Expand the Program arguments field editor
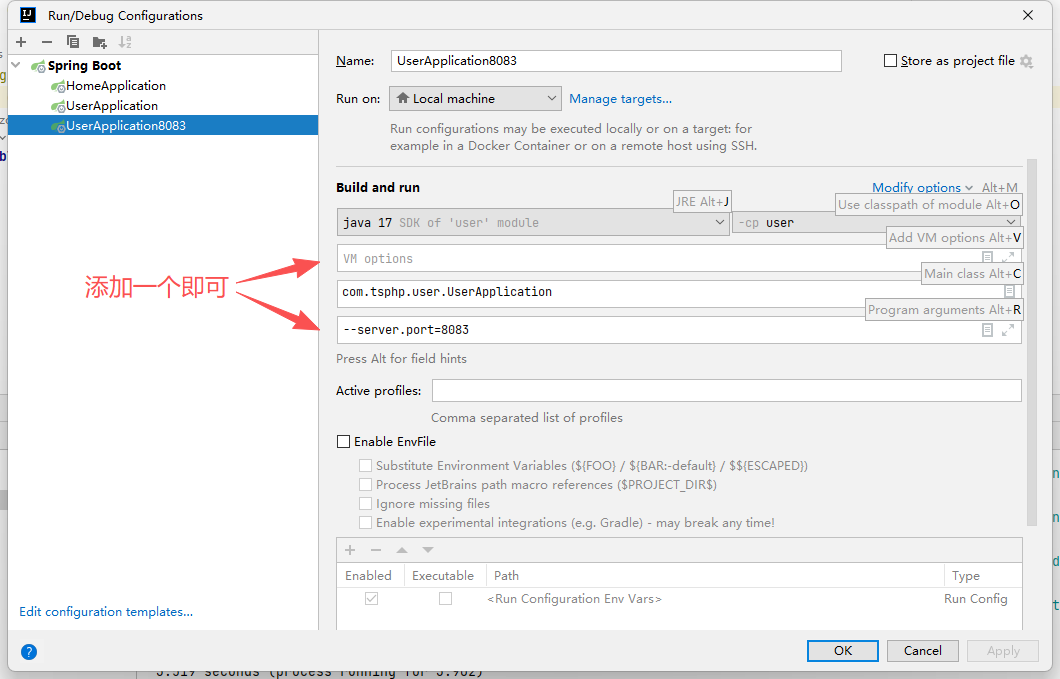Viewport: 1060px width, 679px height. 1008,330
